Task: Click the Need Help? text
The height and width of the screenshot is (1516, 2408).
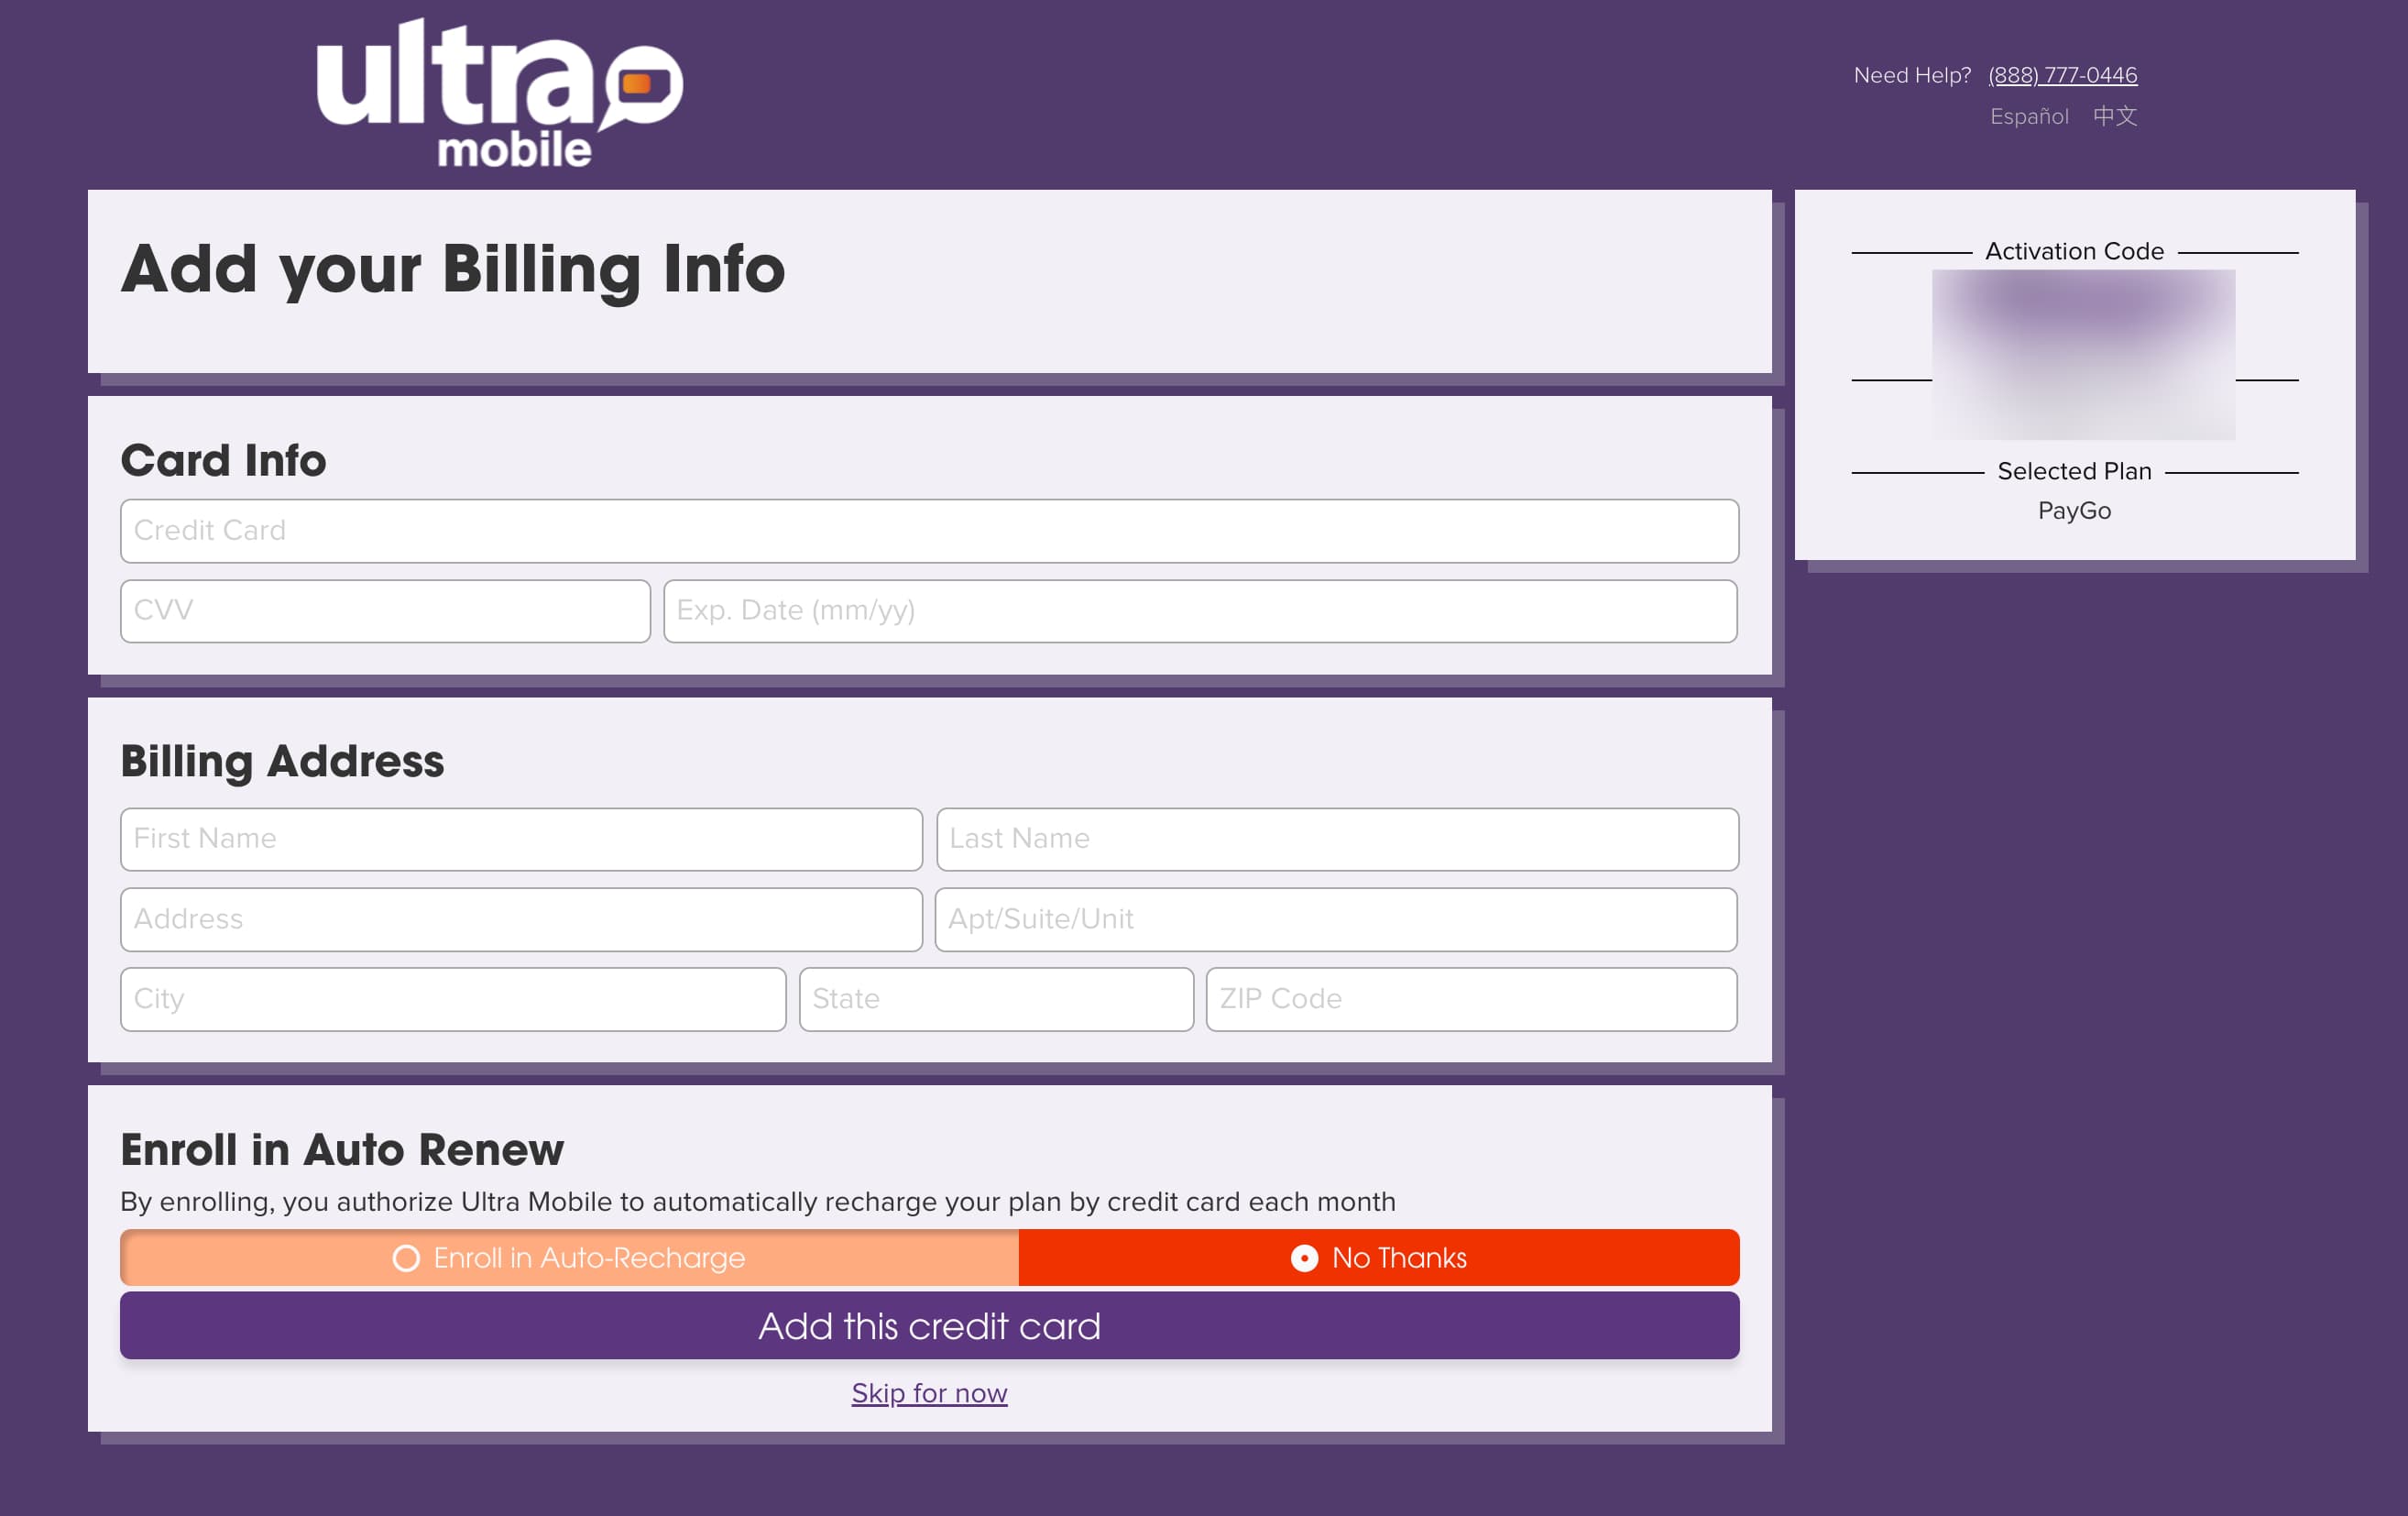Action: pyautogui.click(x=1912, y=75)
